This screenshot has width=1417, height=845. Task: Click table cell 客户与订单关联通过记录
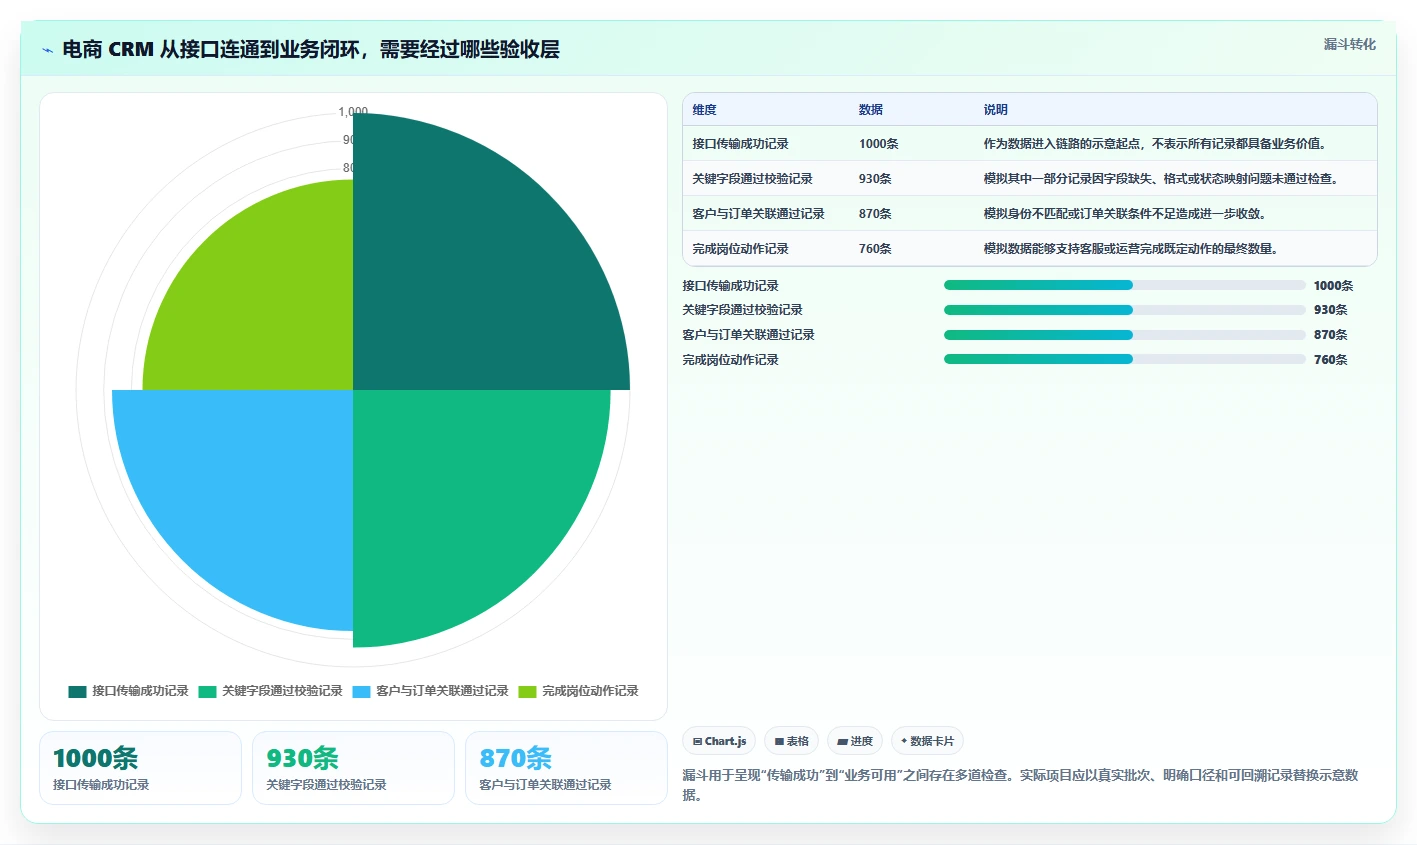(758, 214)
